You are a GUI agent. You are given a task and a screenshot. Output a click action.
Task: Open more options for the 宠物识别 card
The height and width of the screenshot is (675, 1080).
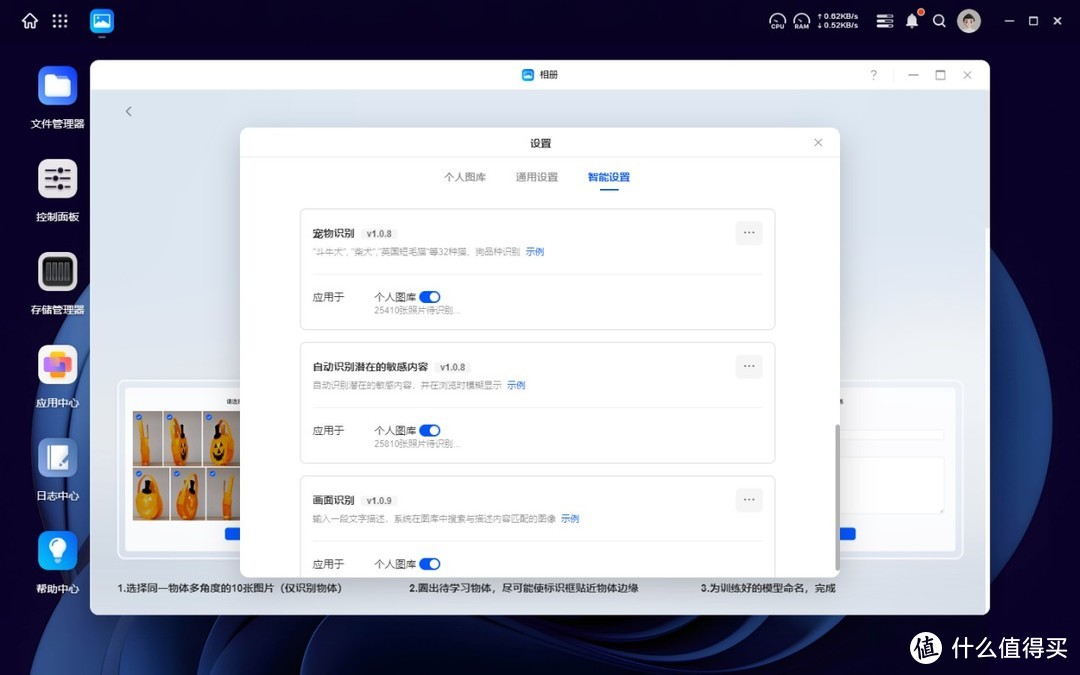point(748,233)
